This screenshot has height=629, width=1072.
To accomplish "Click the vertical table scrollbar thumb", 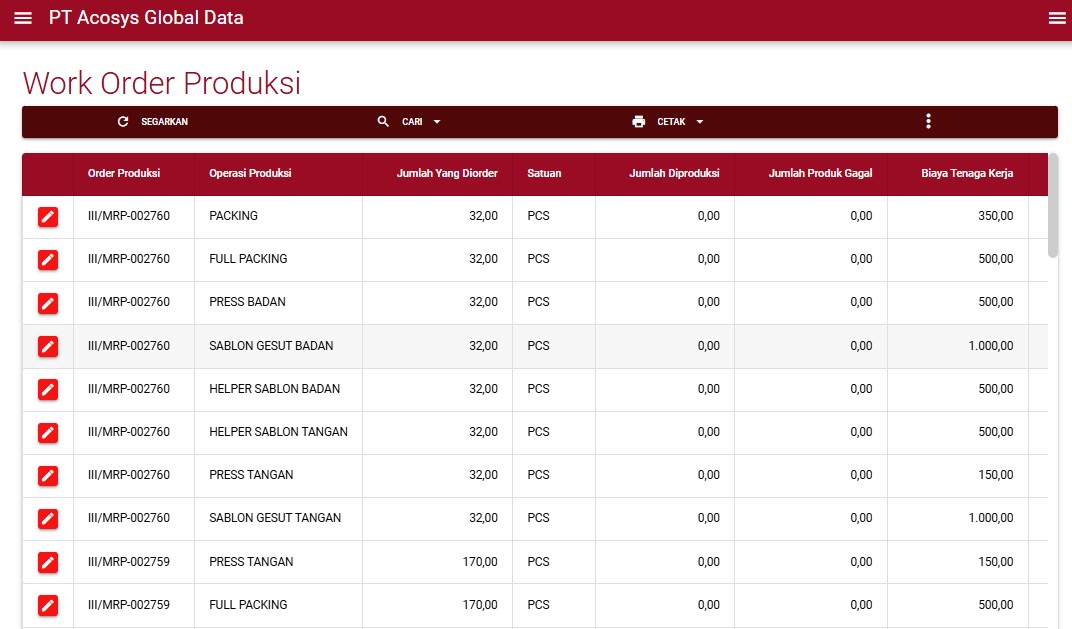I will tap(1053, 205).
